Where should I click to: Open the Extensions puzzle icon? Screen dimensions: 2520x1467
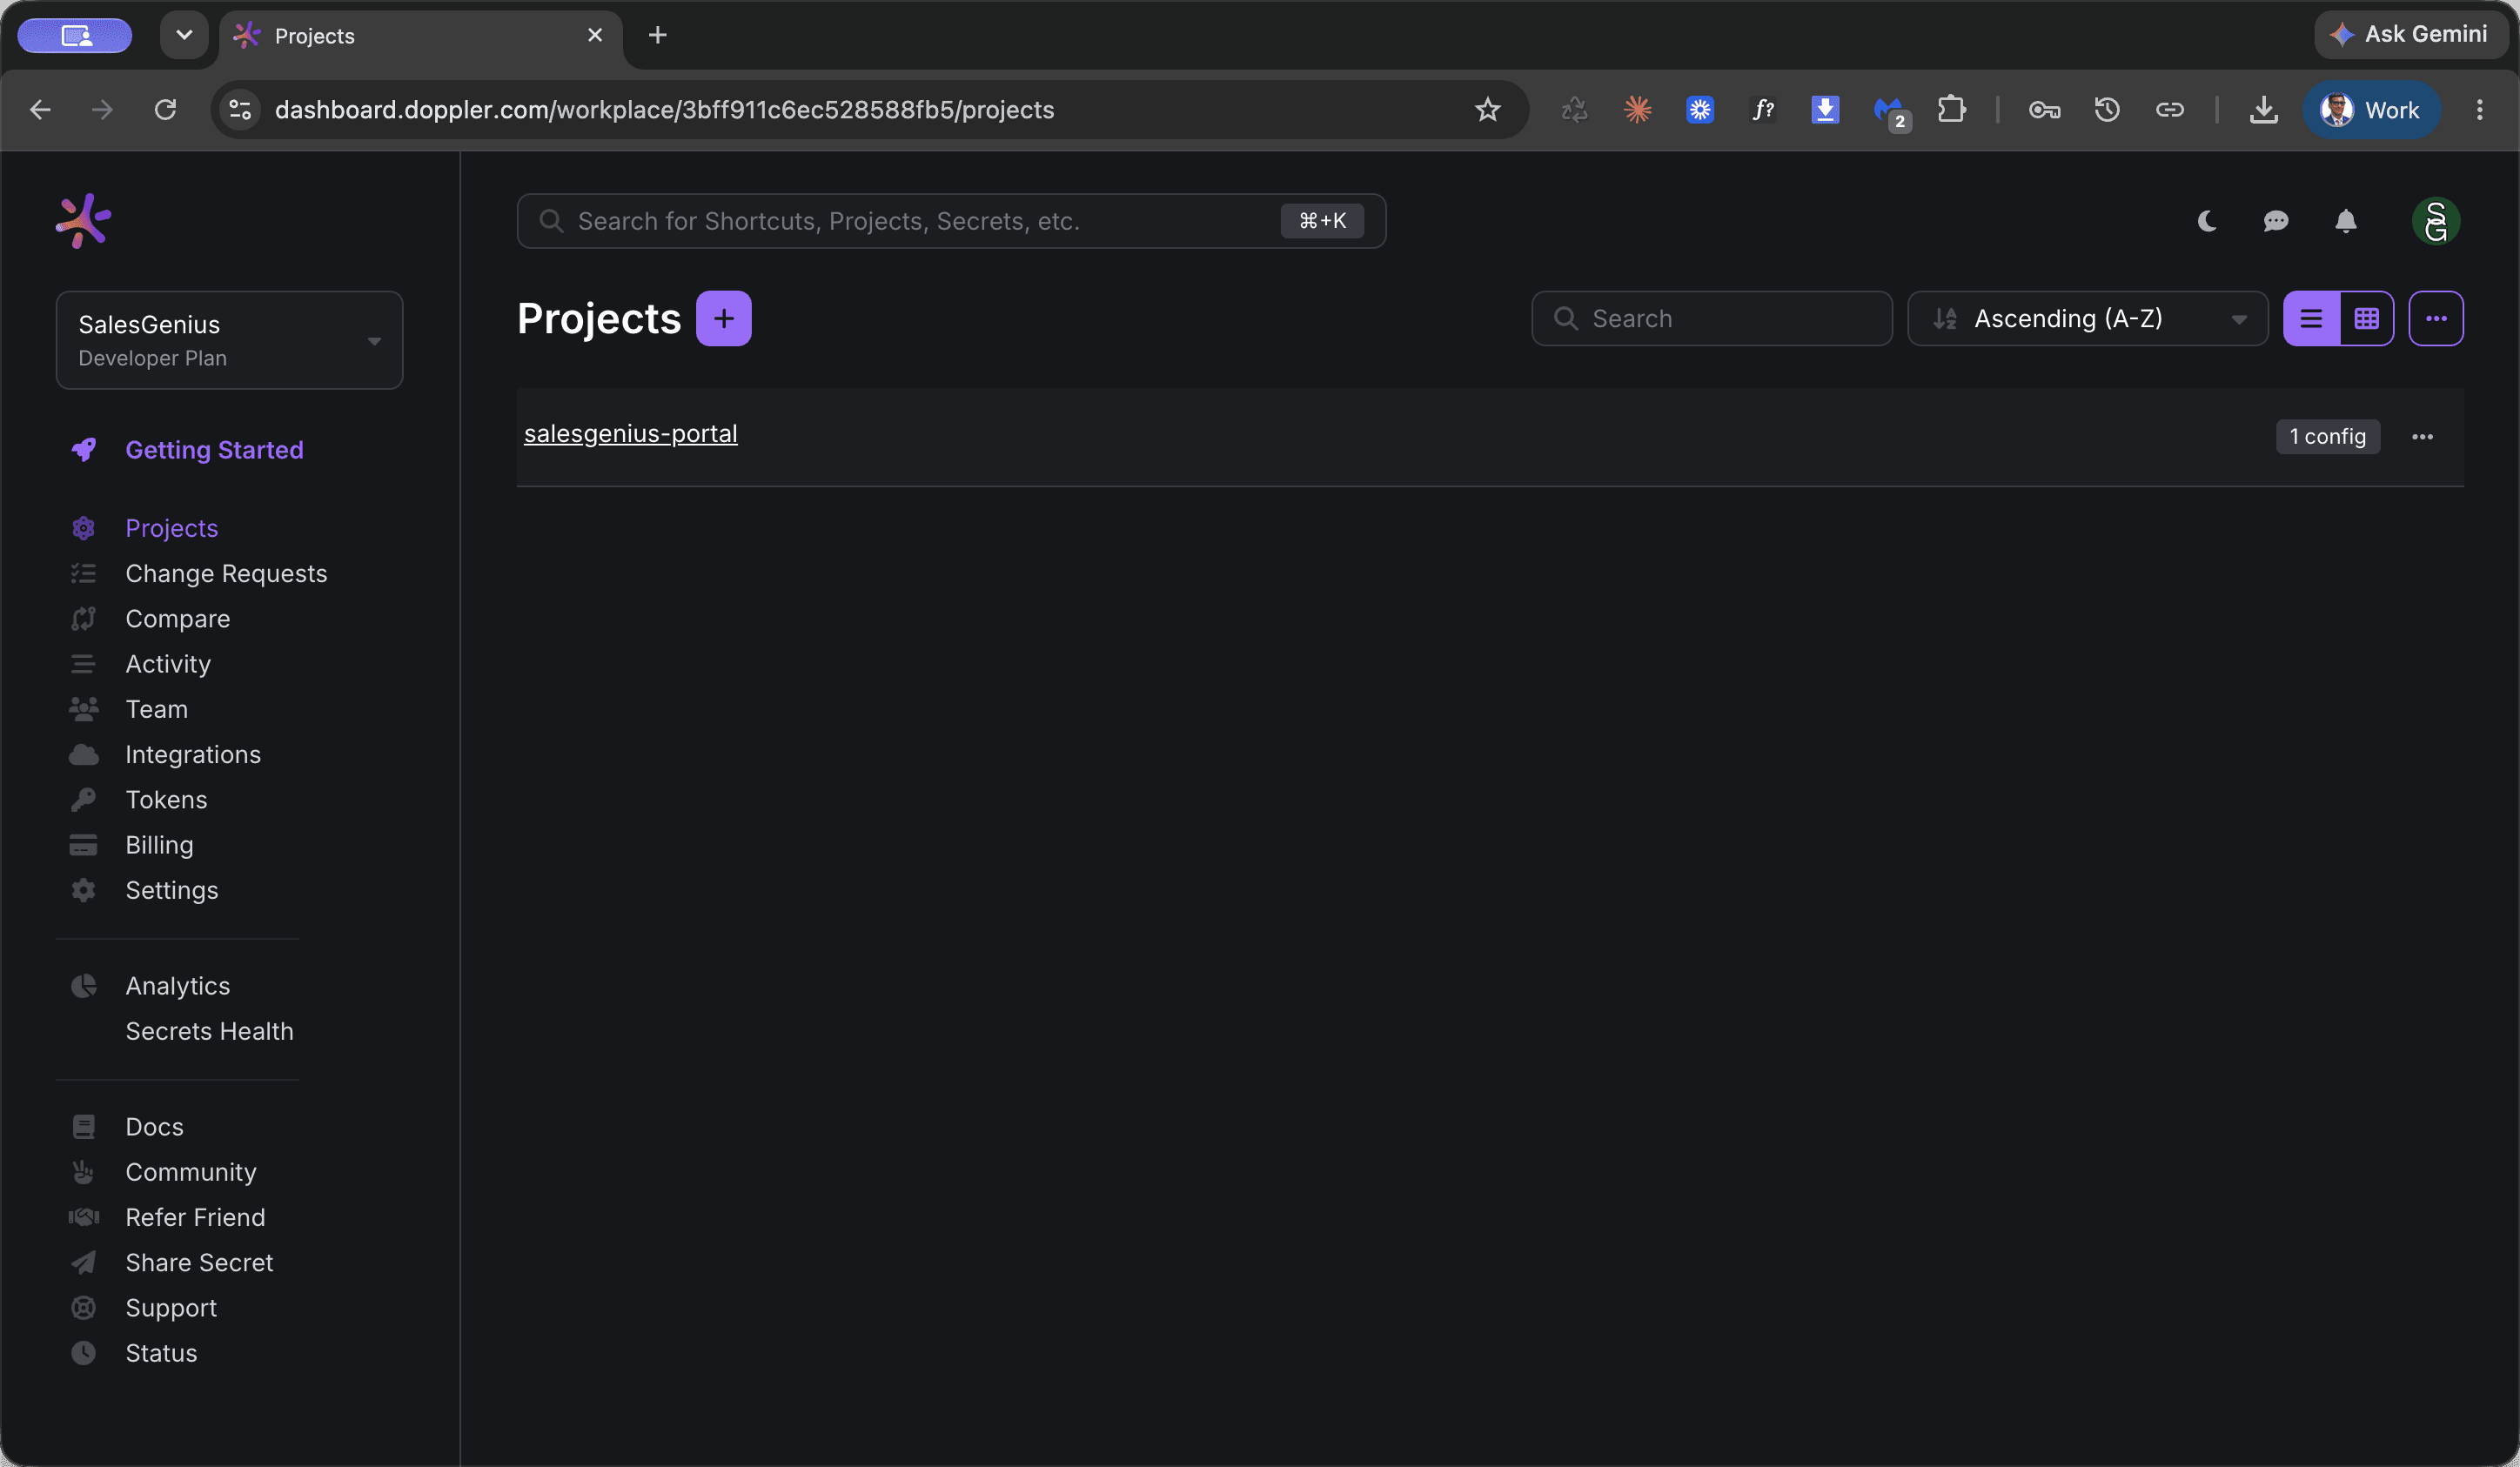[x=1951, y=110]
